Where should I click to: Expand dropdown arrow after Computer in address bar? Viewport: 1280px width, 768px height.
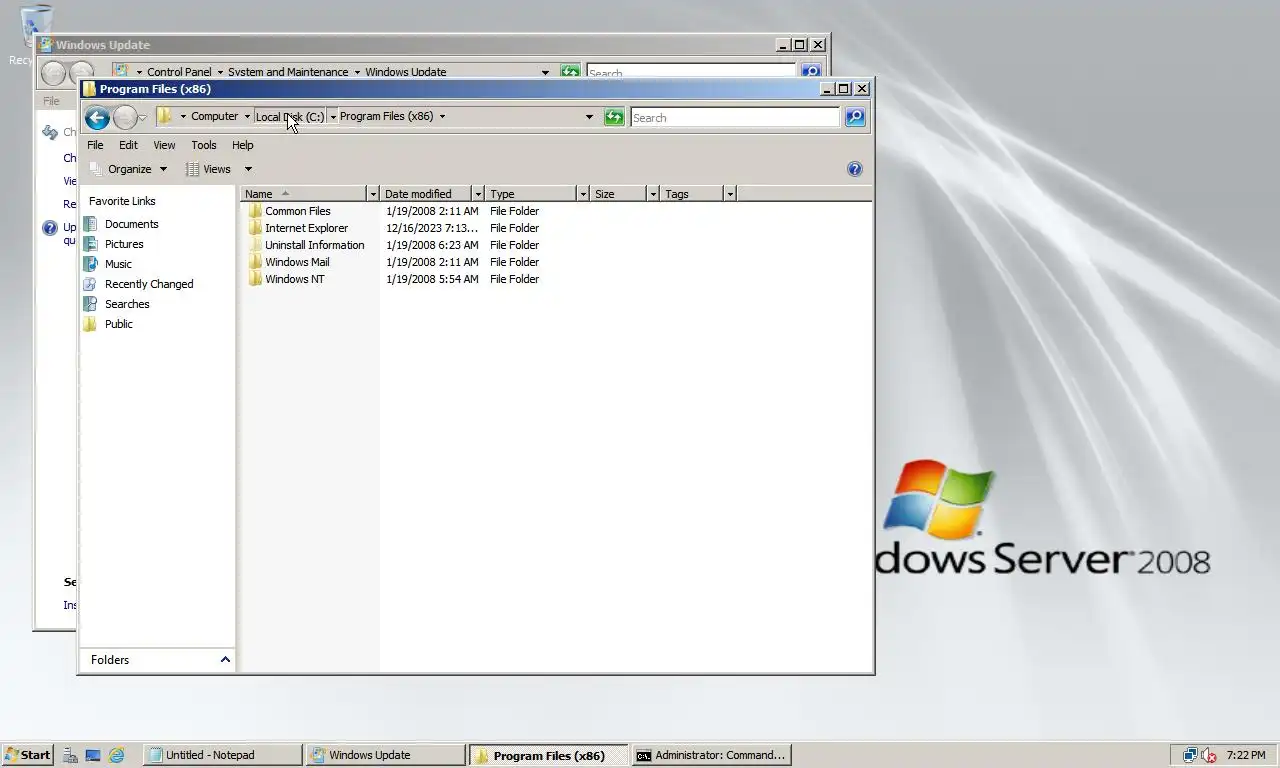(x=247, y=117)
